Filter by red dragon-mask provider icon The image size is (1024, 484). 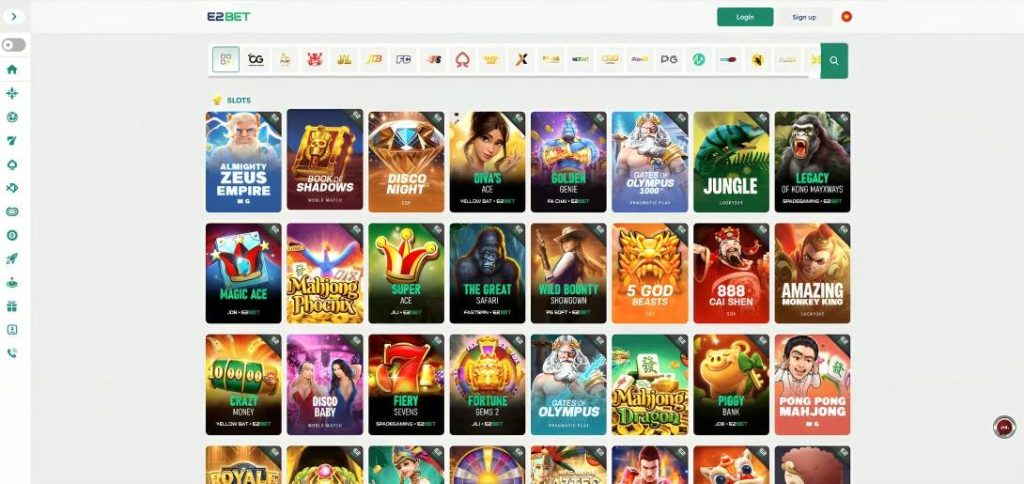[315, 59]
